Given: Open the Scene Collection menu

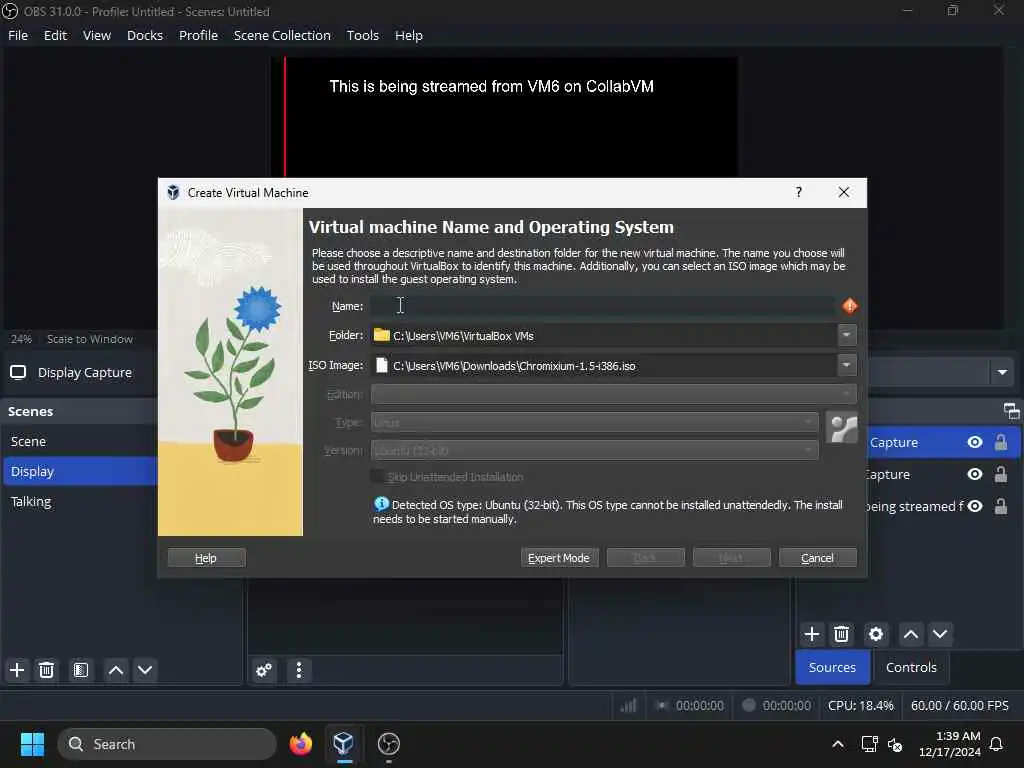Looking at the screenshot, I should tap(282, 35).
